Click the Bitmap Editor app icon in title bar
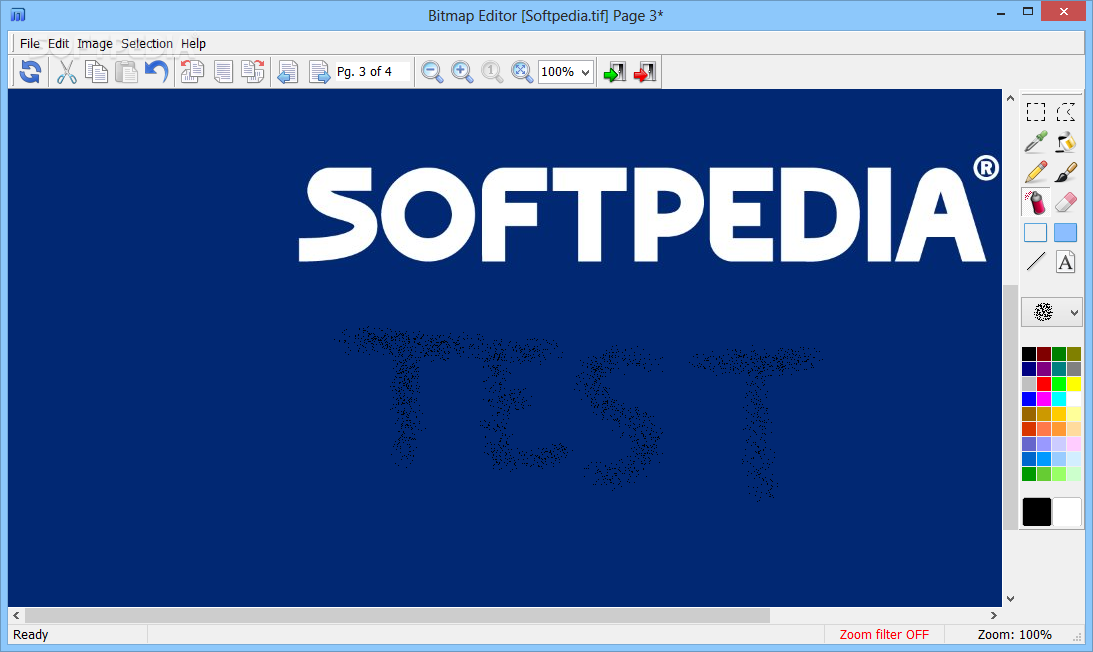Viewport: 1093px width, 652px height. coord(18,15)
